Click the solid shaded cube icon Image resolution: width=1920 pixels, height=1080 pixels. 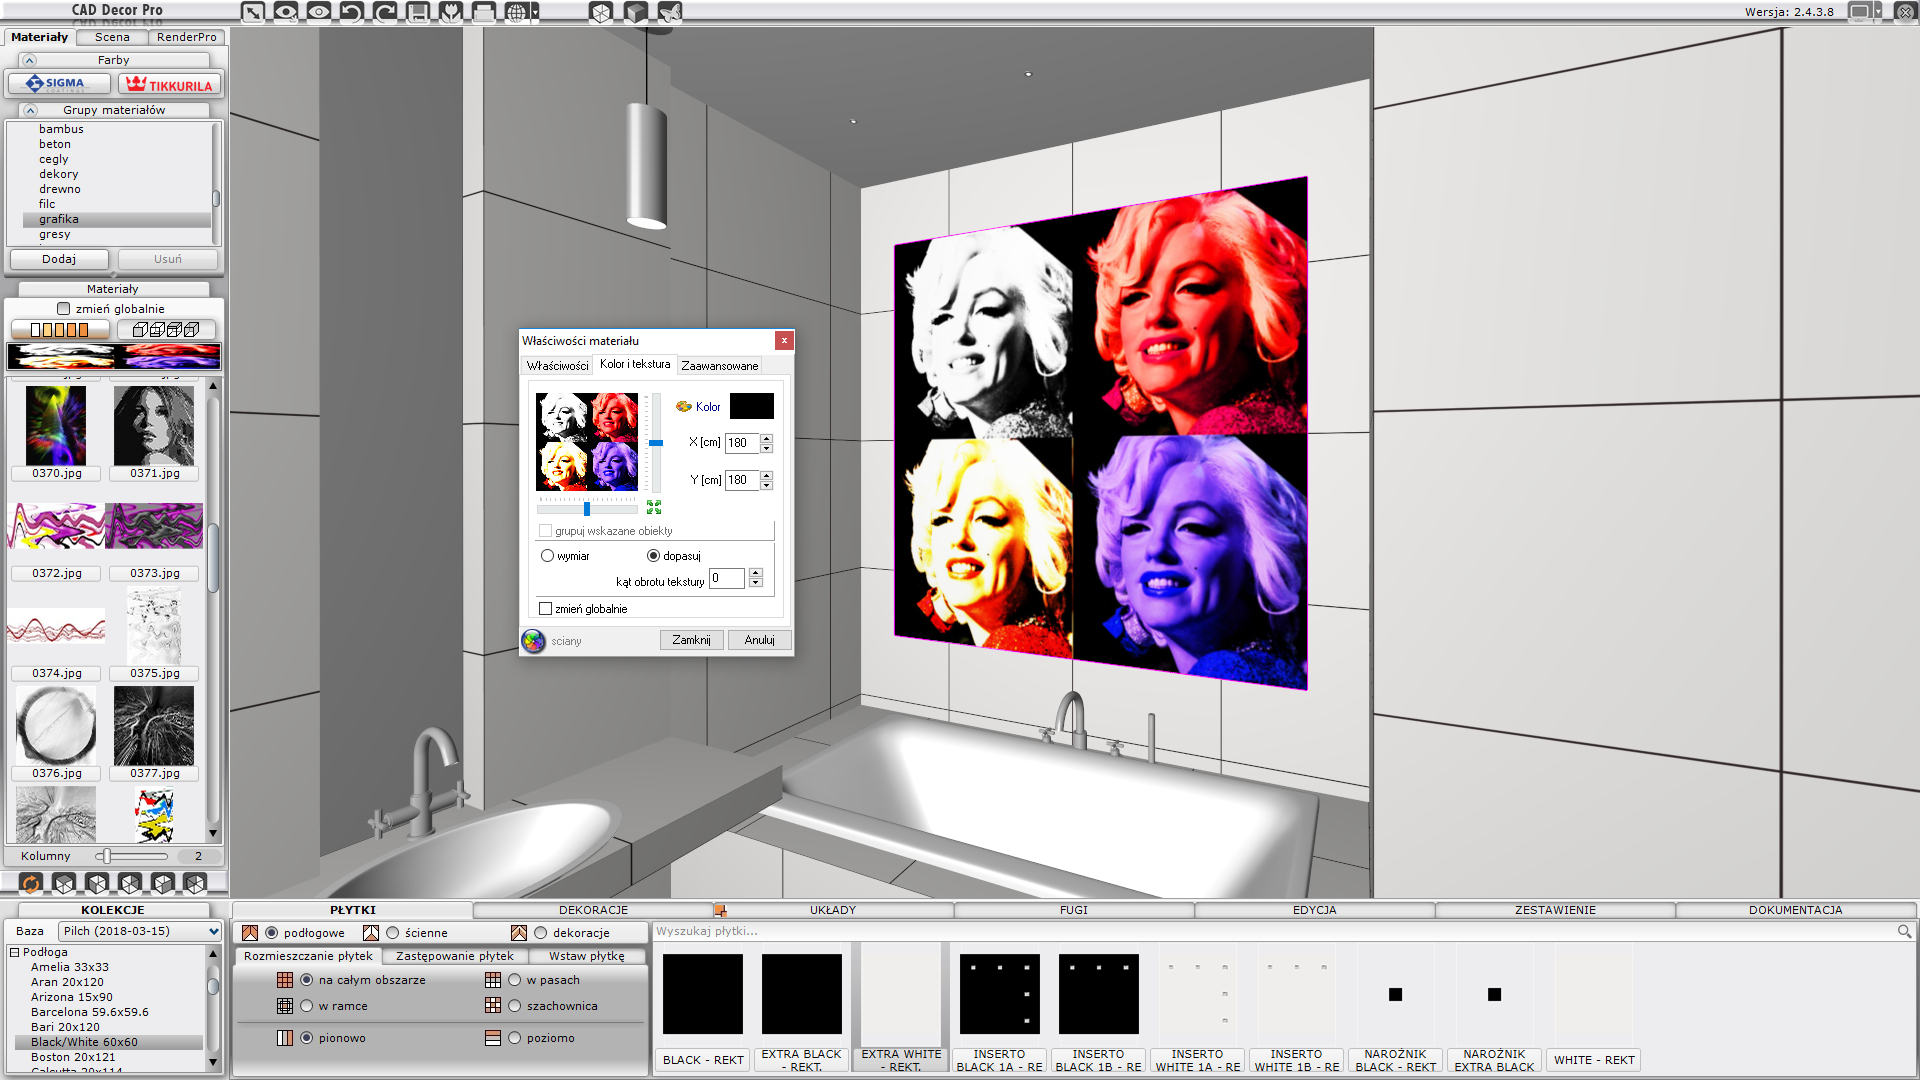click(x=636, y=12)
